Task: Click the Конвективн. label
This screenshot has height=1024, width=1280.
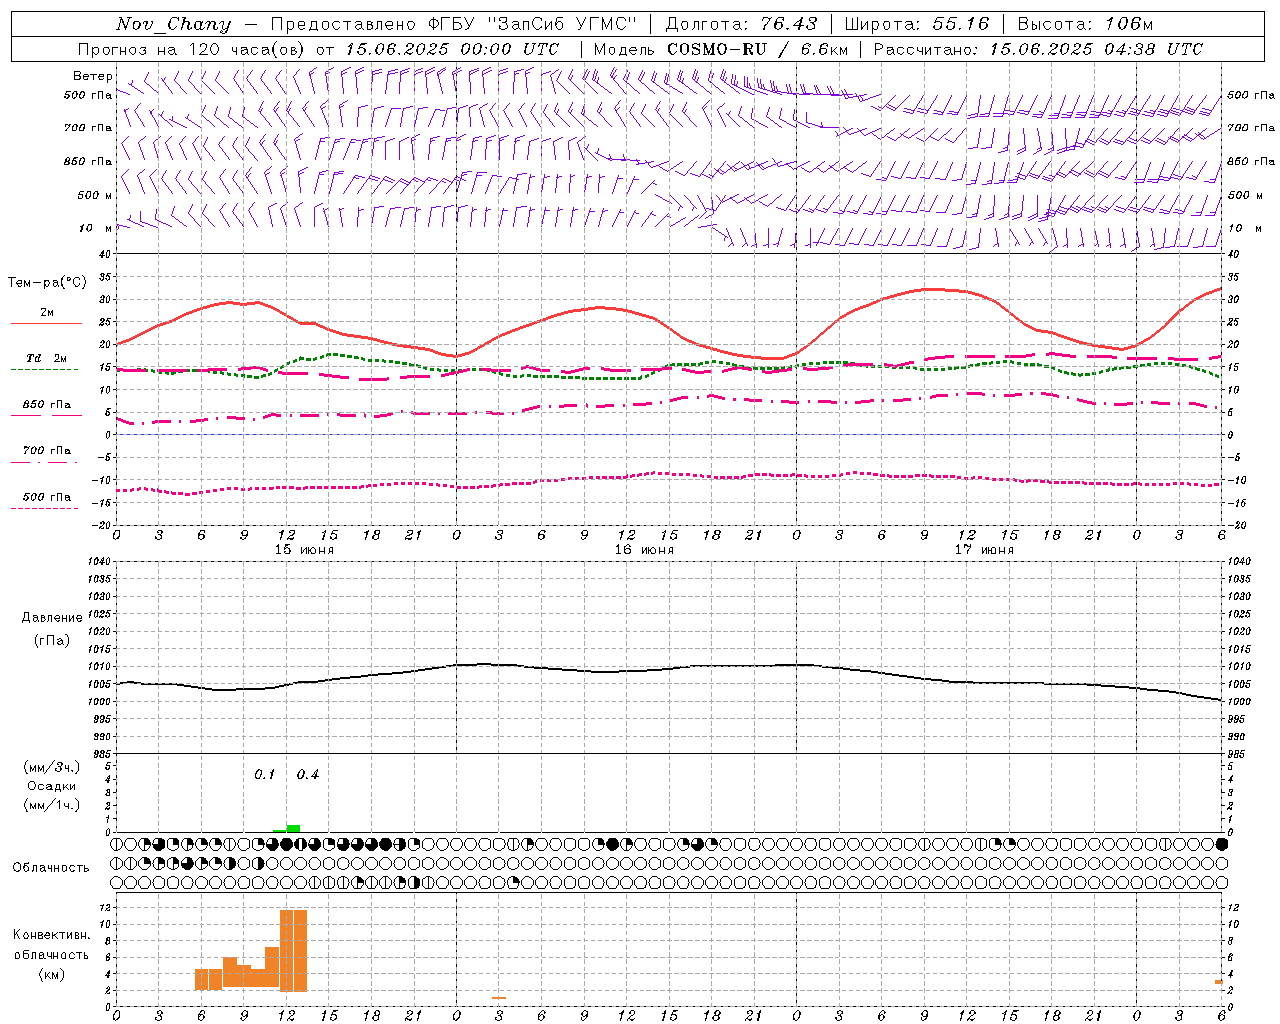Action: point(51,935)
